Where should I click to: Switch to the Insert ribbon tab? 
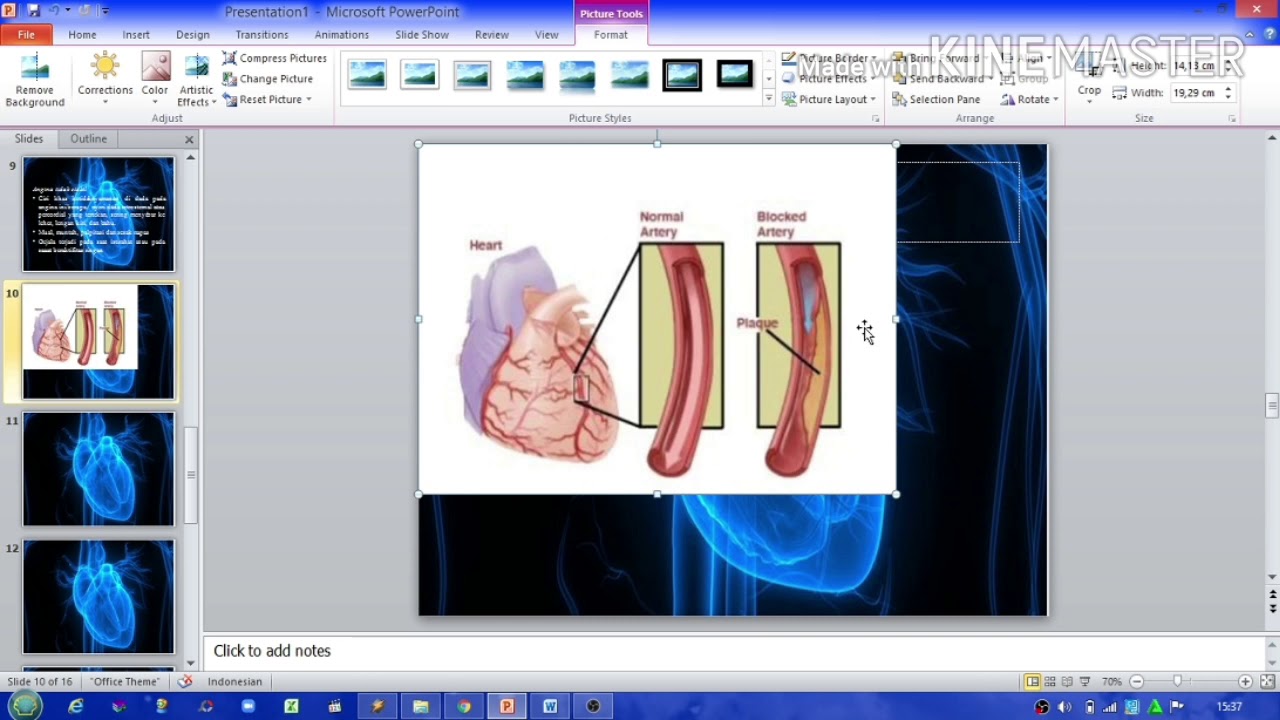tap(136, 35)
